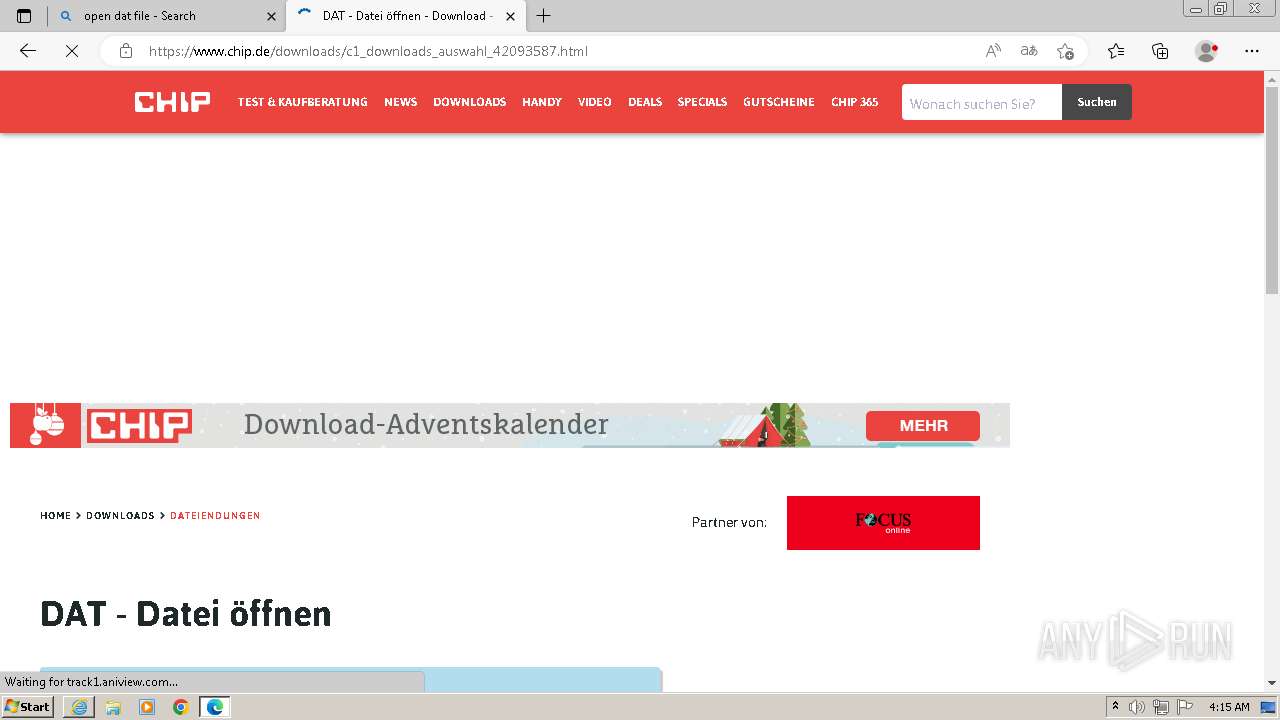Click the translate page icon
Image resolution: width=1280 pixels, height=720 pixels.
coord(1029,51)
